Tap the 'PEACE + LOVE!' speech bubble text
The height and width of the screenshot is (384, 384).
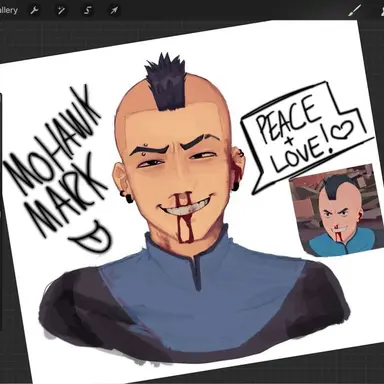click(304, 133)
